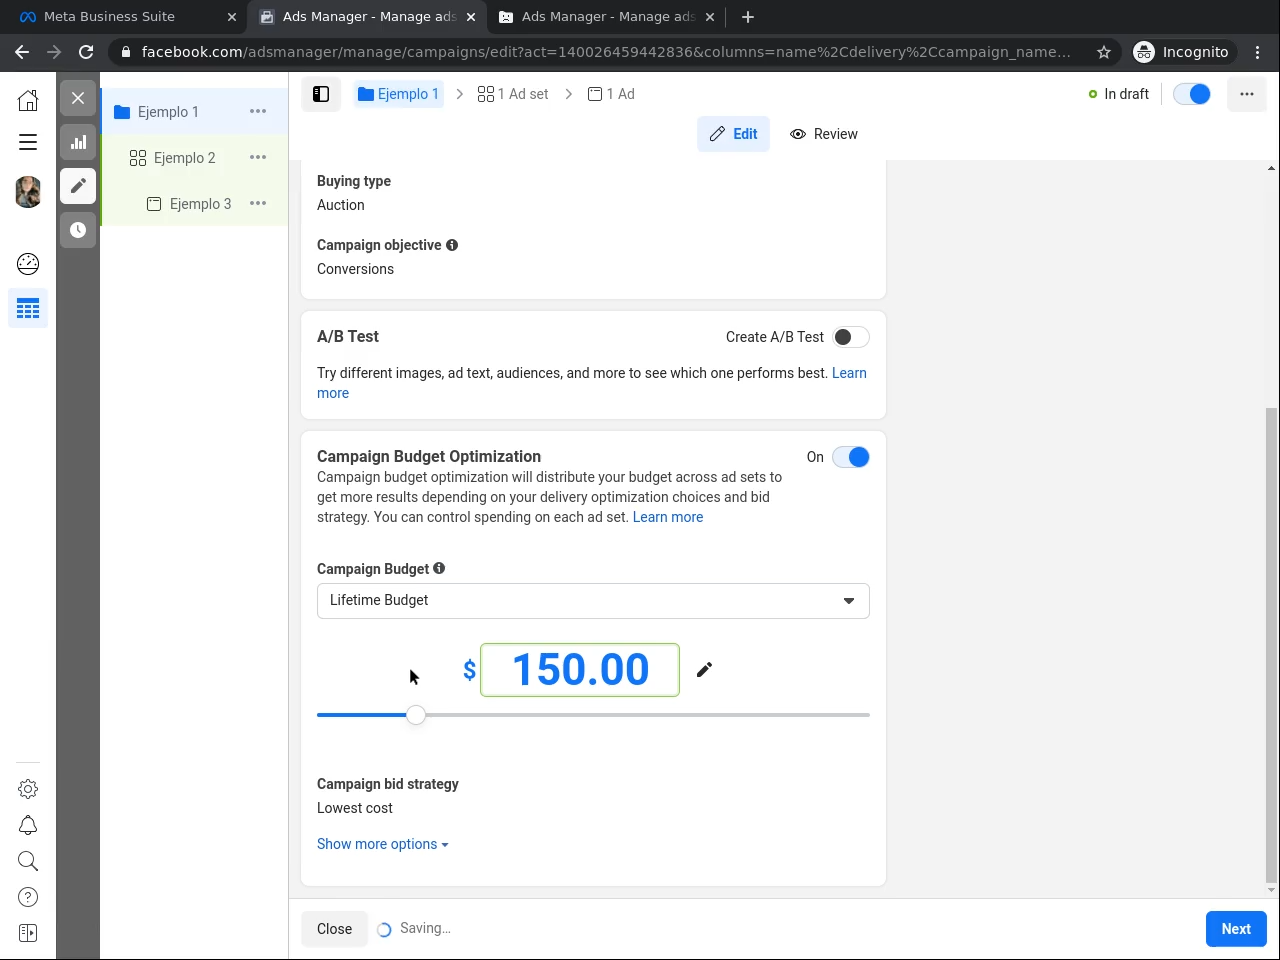Open the clock history icon
This screenshot has height=960, width=1280.
pyautogui.click(x=78, y=230)
